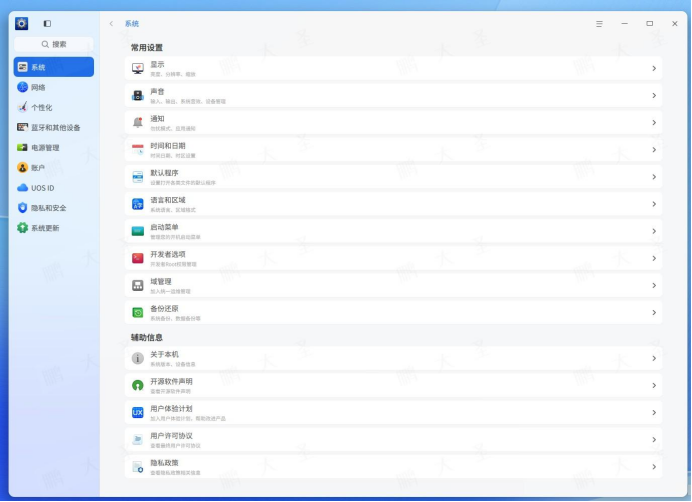Viewport: 692px width, 502px height.
Task: Click the 账户 sidebar label
Action: pyautogui.click(x=38, y=168)
